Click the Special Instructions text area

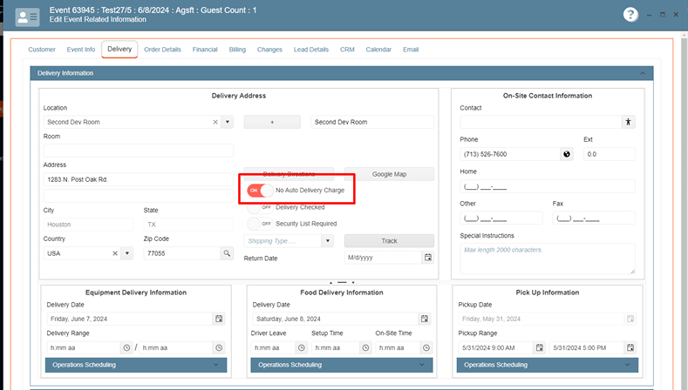click(x=547, y=259)
